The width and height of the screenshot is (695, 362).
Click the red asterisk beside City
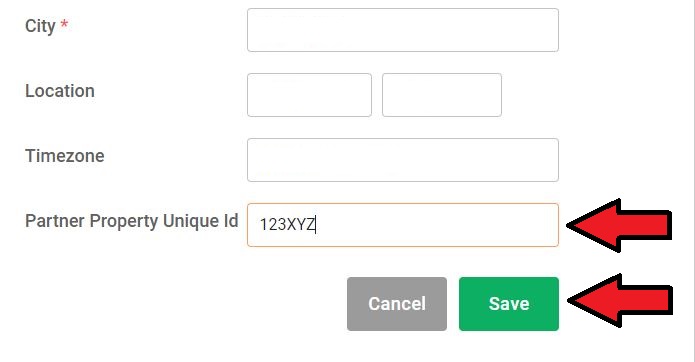[x=64, y=23]
